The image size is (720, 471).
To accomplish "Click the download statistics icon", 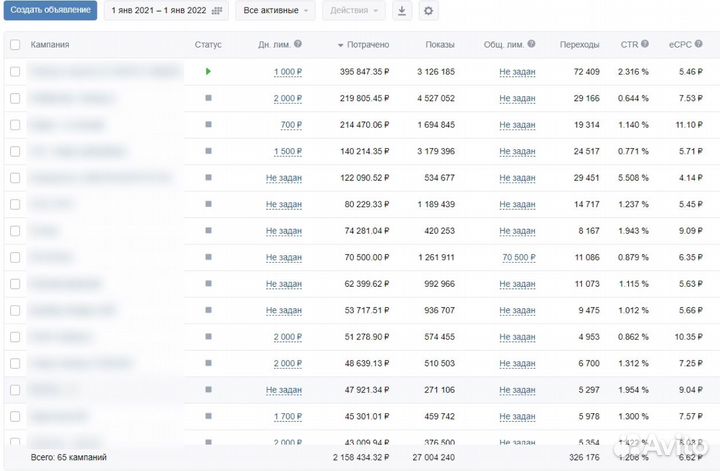I will 402,11.
